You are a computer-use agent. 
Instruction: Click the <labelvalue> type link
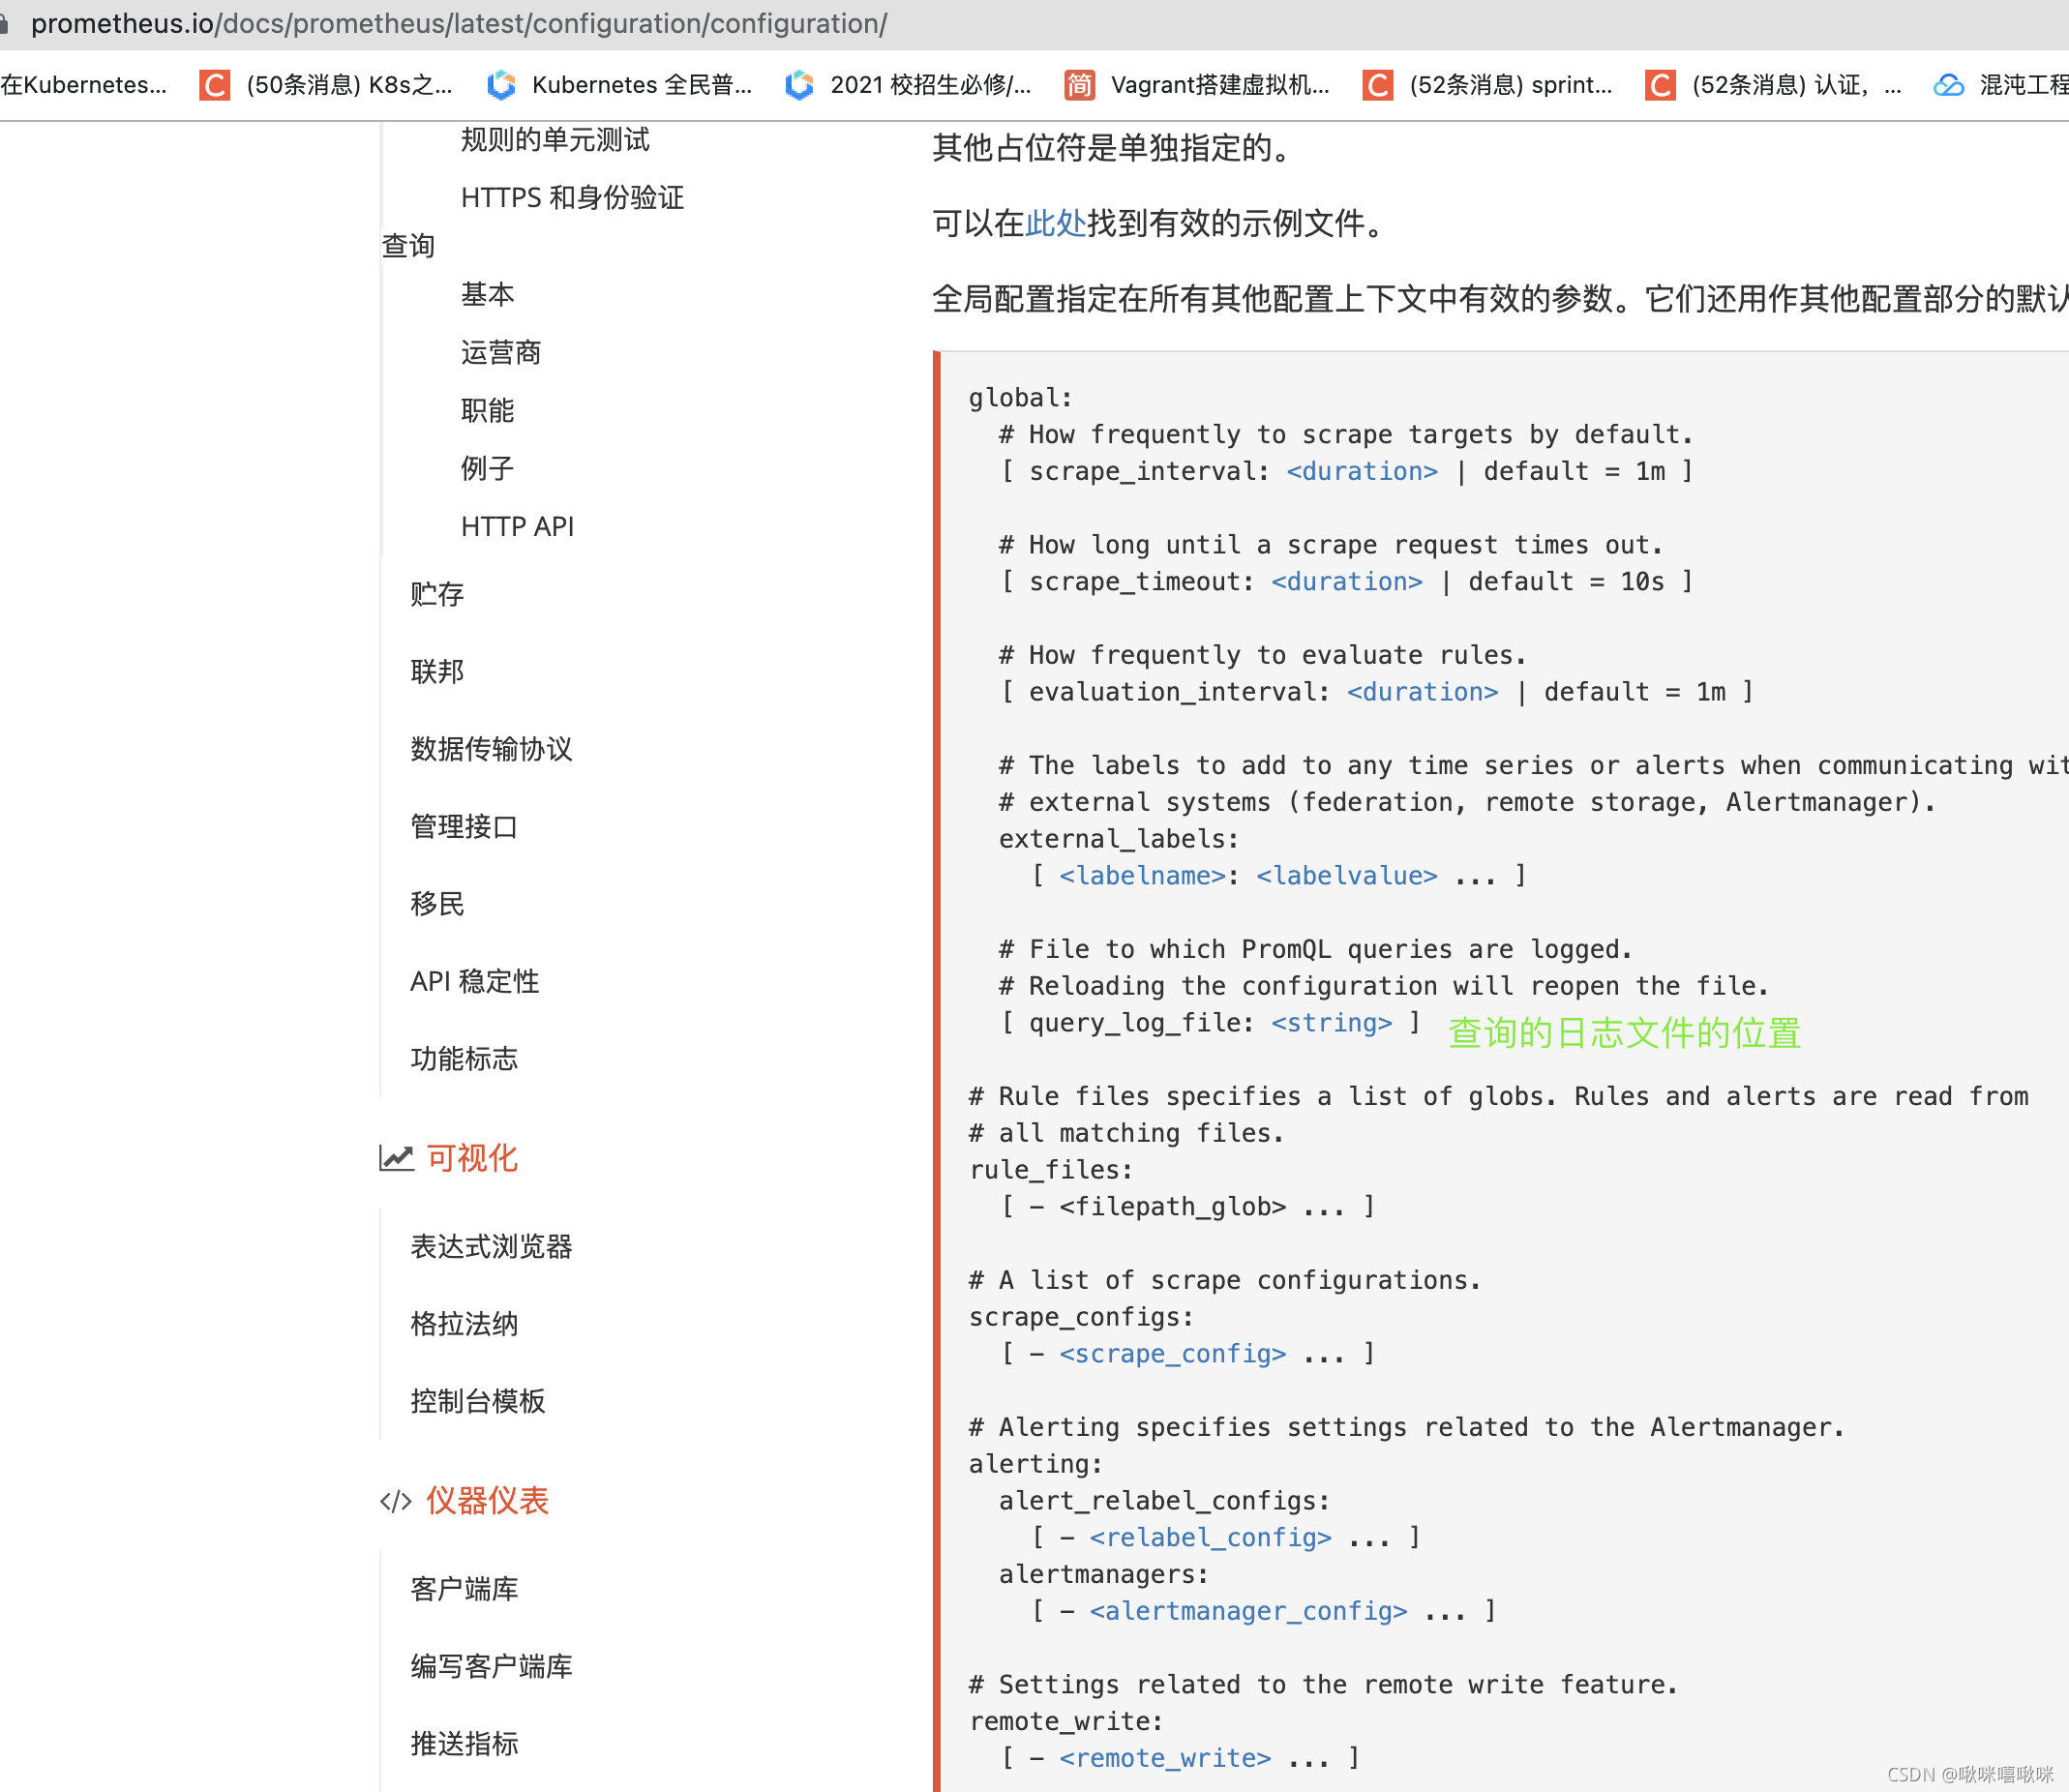[1347, 876]
